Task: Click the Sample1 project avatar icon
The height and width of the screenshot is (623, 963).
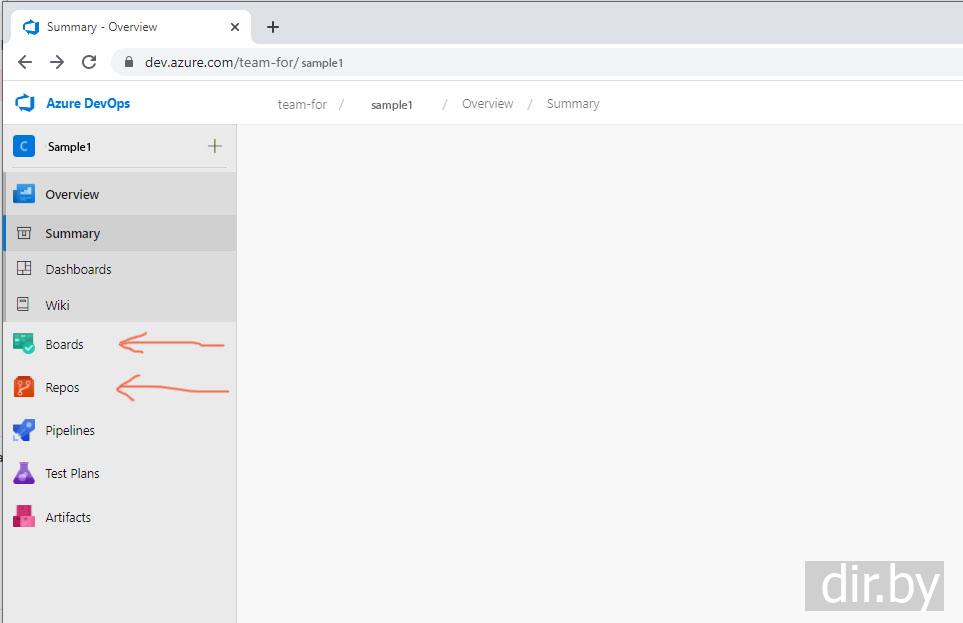Action: 24,146
